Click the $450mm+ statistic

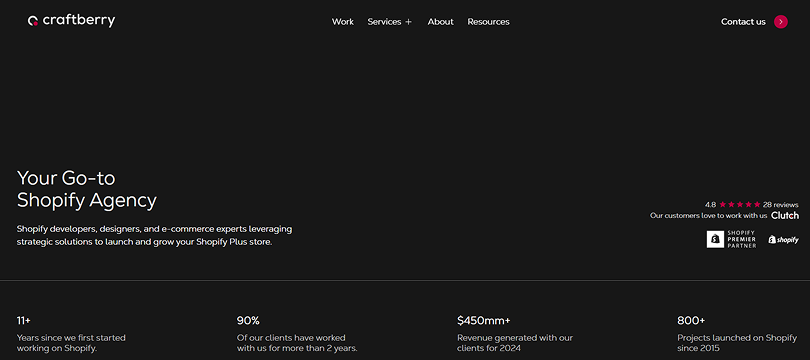click(484, 321)
